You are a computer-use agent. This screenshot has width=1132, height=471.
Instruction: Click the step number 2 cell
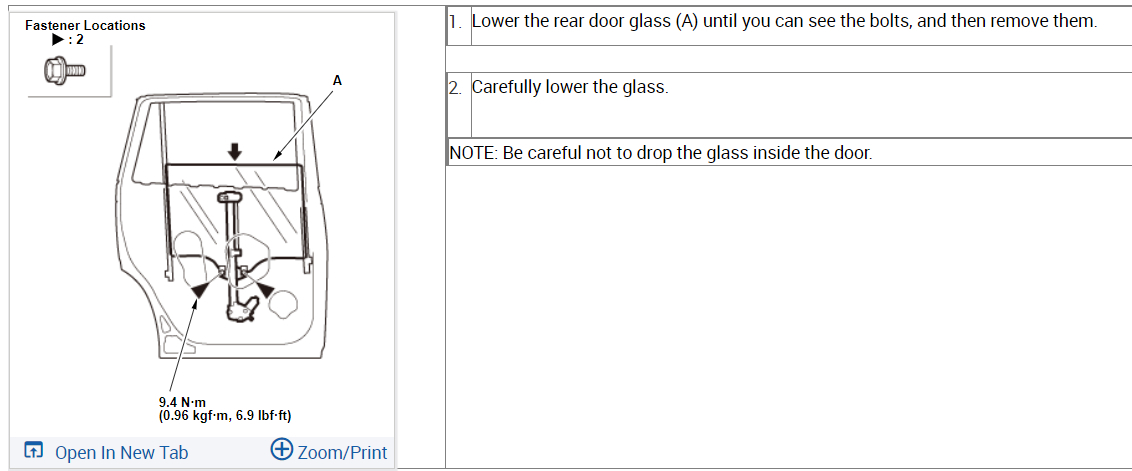click(456, 88)
